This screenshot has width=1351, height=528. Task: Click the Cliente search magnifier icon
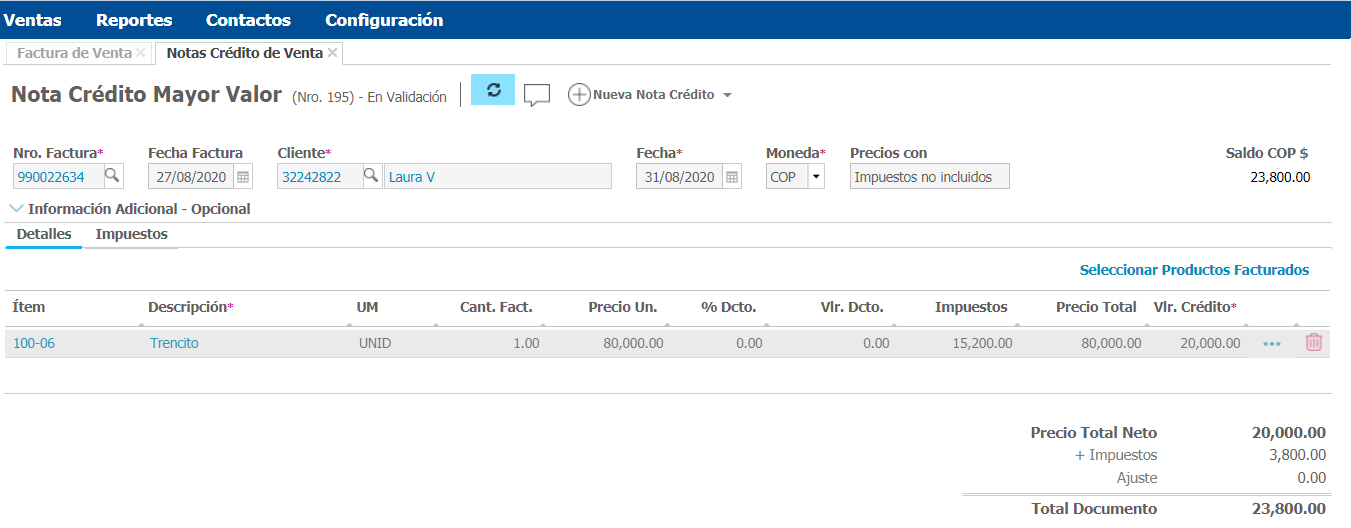pos(370,176)
